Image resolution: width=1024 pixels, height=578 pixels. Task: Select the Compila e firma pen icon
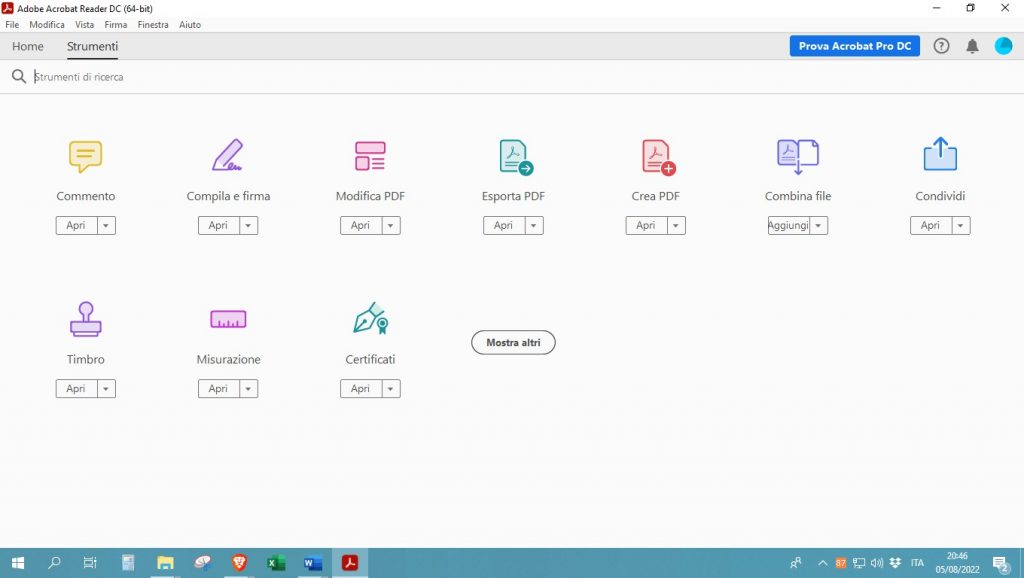coord(228,156)
